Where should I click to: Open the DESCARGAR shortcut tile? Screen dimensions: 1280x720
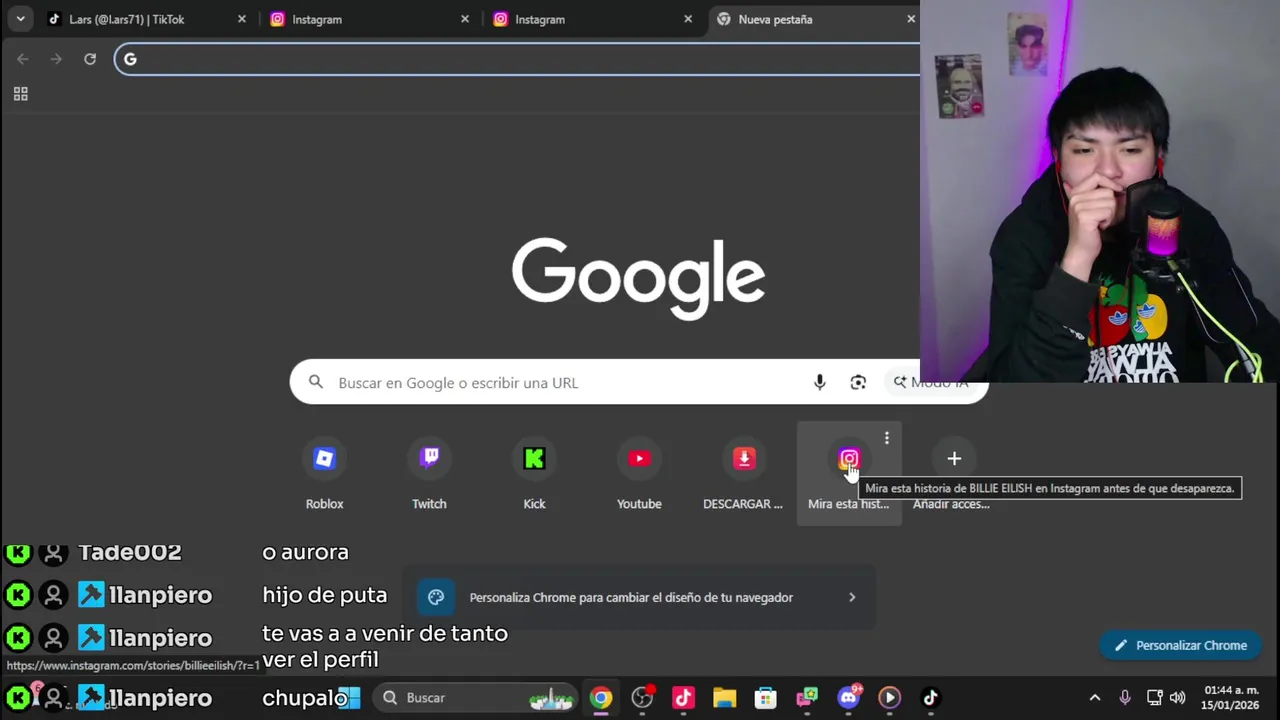[743, 474]
